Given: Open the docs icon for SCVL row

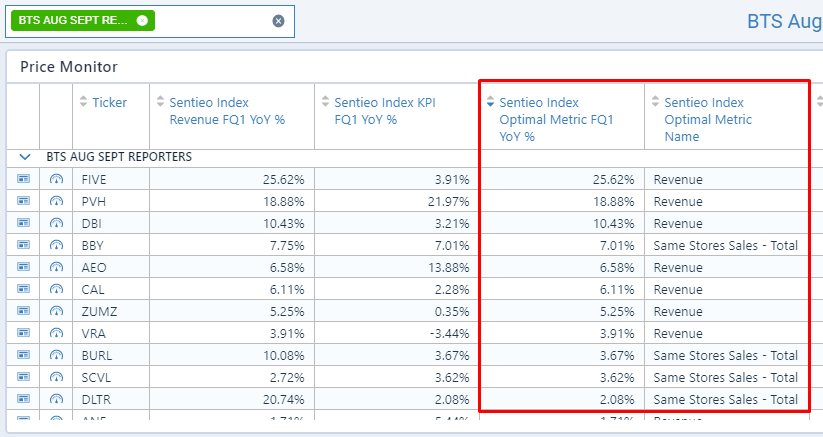Looking at the screenshot, I should (x=24, y=377).
